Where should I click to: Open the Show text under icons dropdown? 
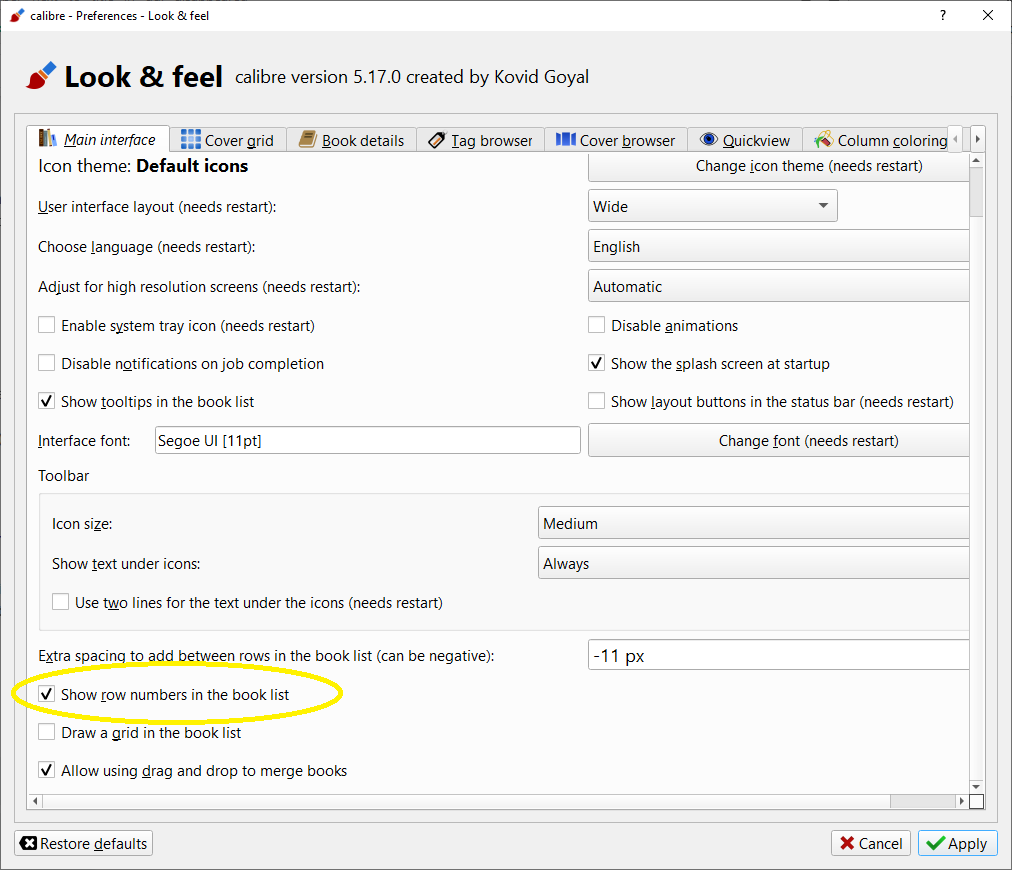(x=754, y=563)
